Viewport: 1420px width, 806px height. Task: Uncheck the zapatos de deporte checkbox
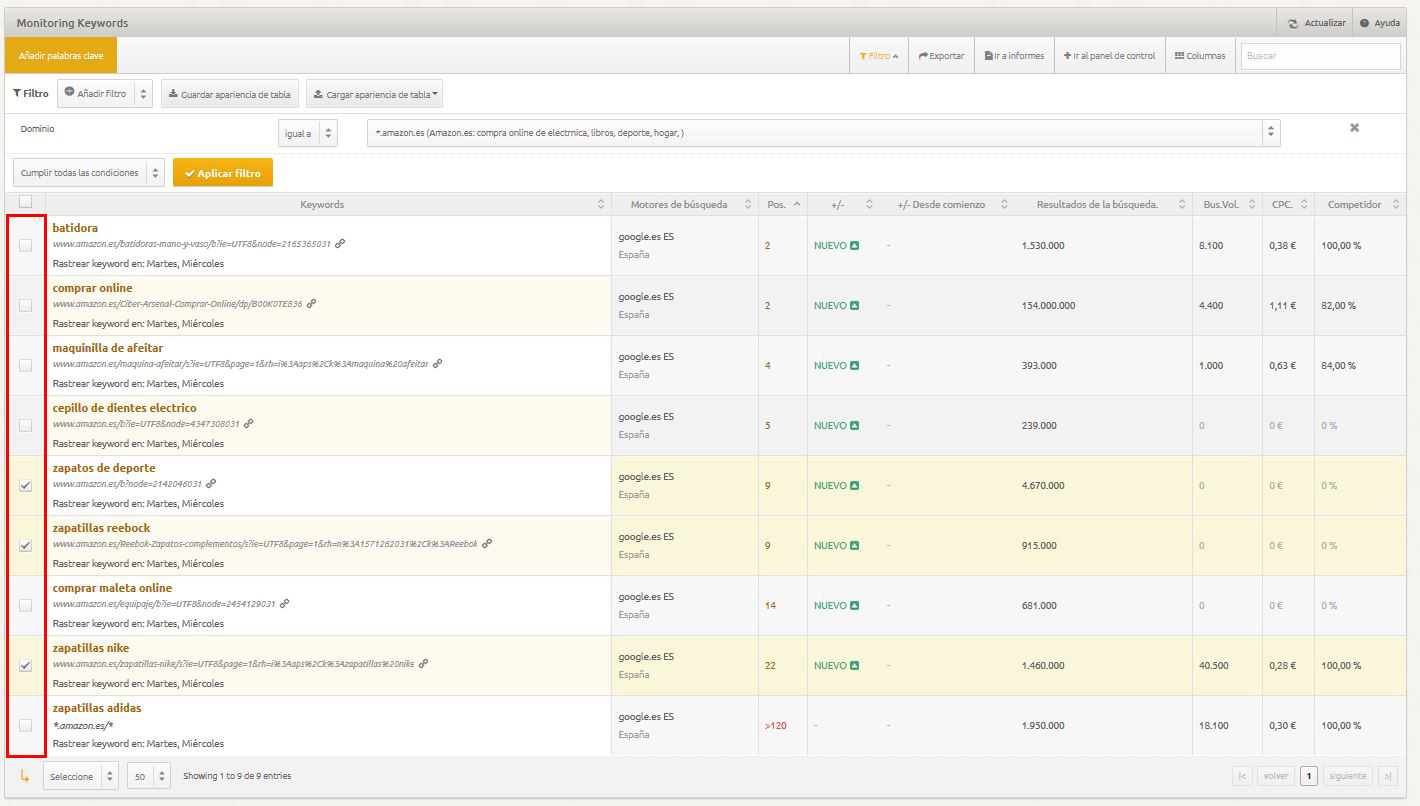(26, 485)
